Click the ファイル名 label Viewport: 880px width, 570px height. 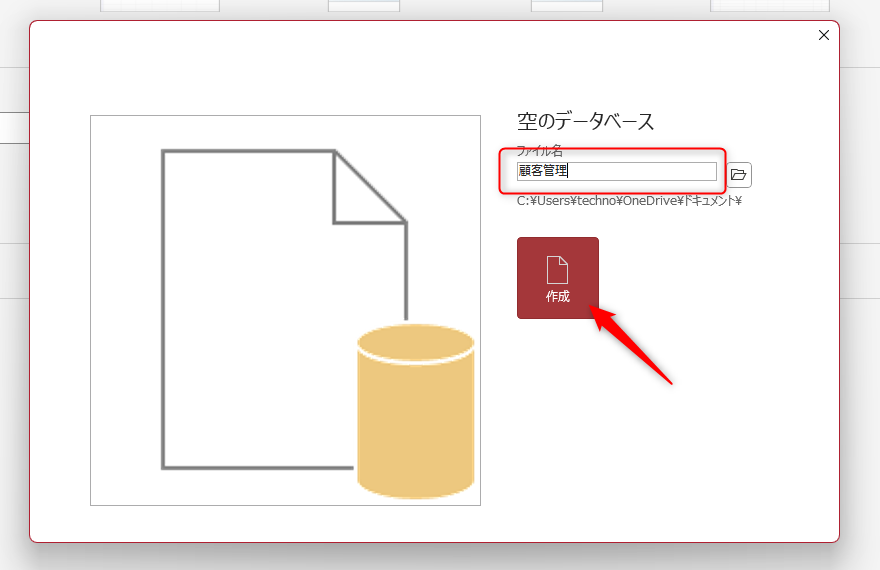pos(539,150)
